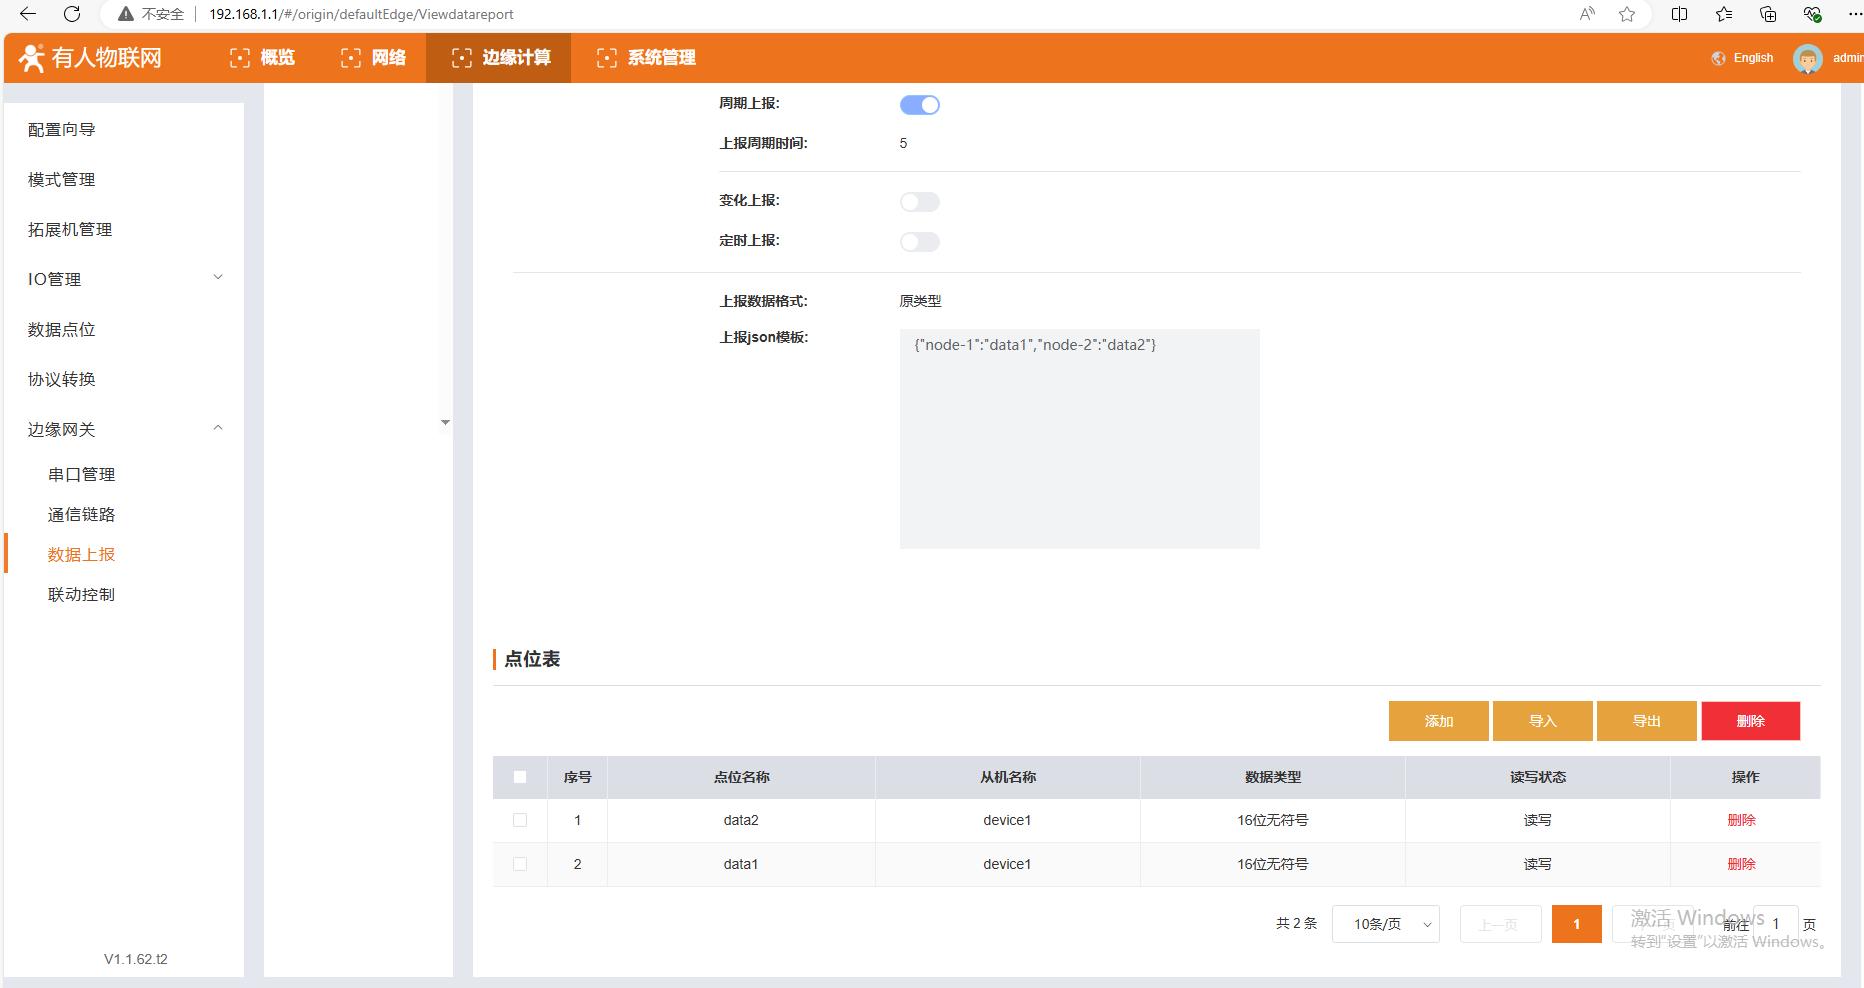Click the orange 添加 button
The height and width of the screenshot is (988, 1864).
click(1438, 721)
